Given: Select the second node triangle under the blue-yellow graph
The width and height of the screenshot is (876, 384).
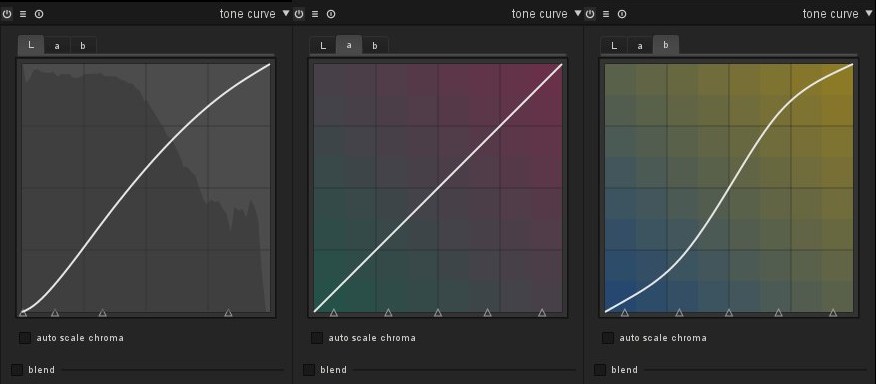Looking at the screenshot, I should pos(679,313).
